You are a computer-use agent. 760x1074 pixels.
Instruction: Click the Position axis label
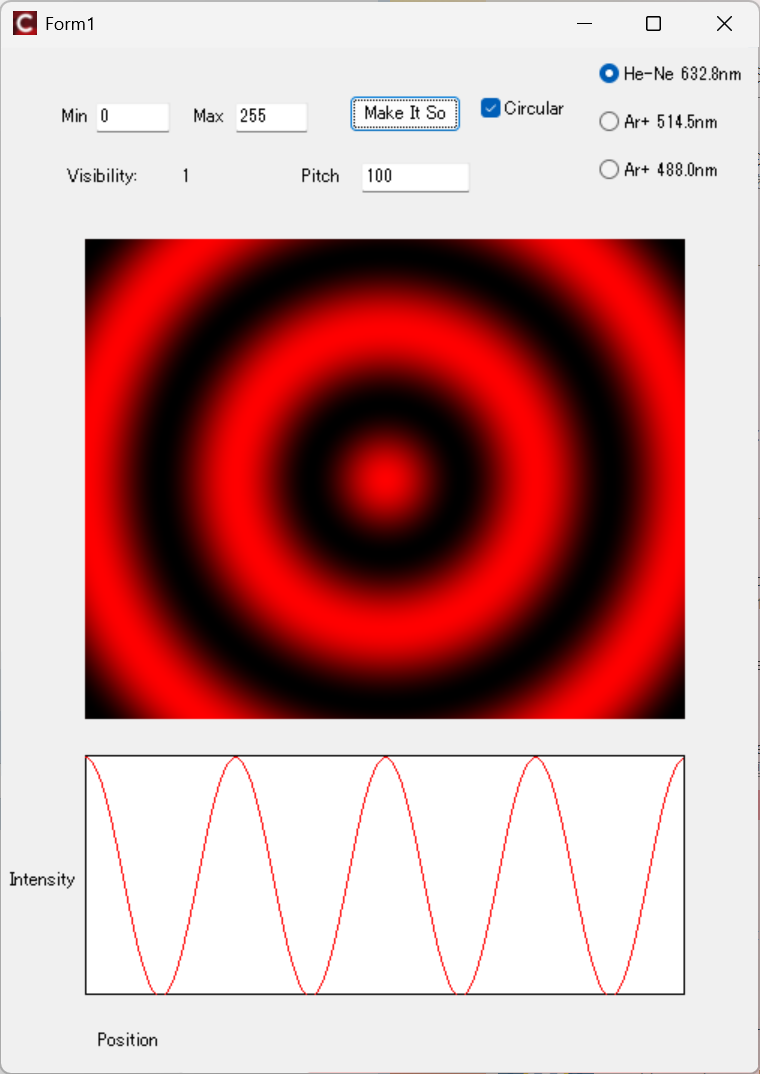pyautogui.click(x=127, y=1040)
